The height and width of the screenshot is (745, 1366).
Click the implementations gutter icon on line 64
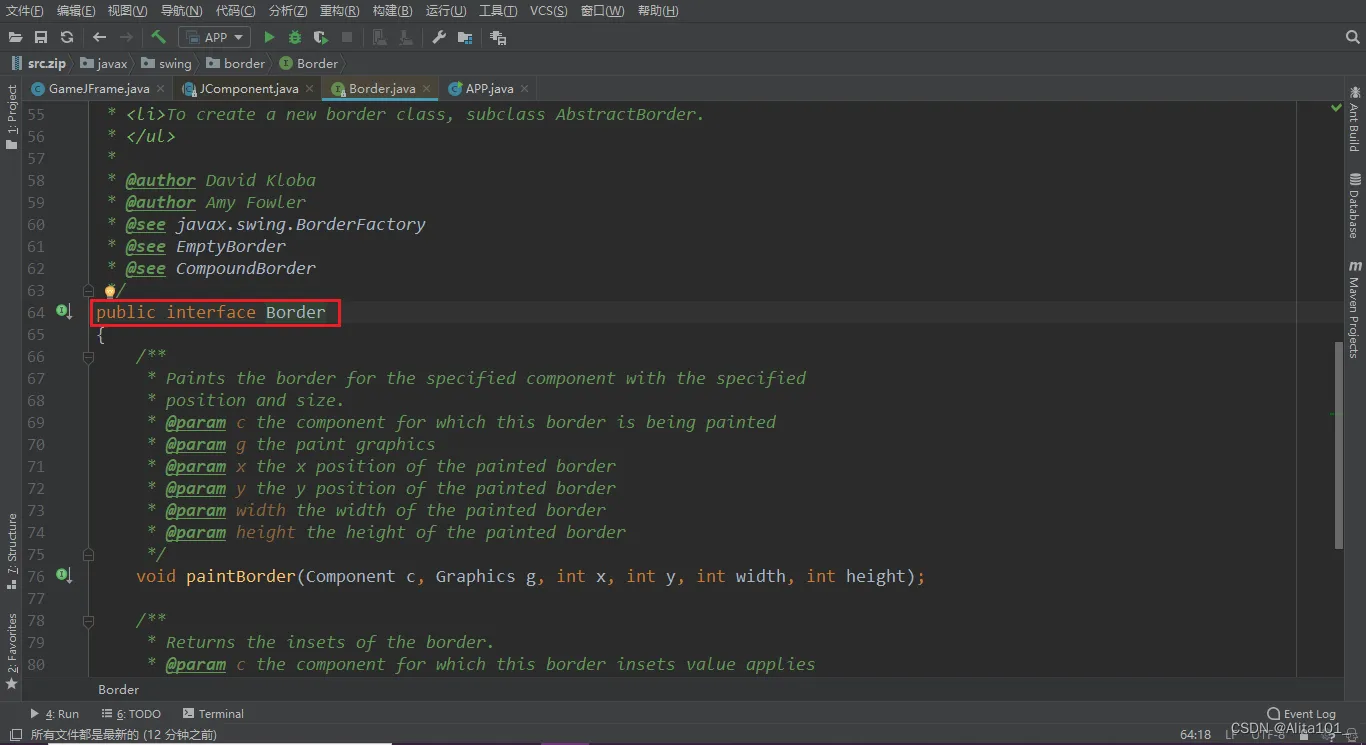[64, 312]
